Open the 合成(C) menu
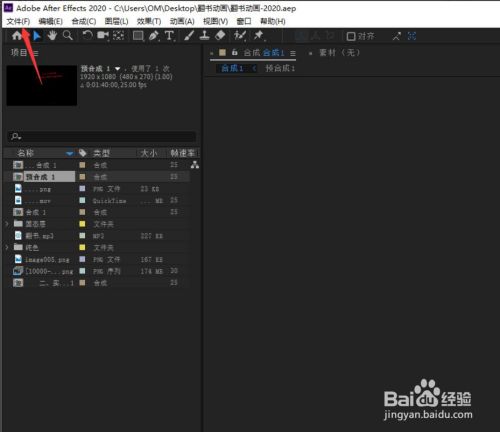The image size is (500, 432). (x=84, y=21)
